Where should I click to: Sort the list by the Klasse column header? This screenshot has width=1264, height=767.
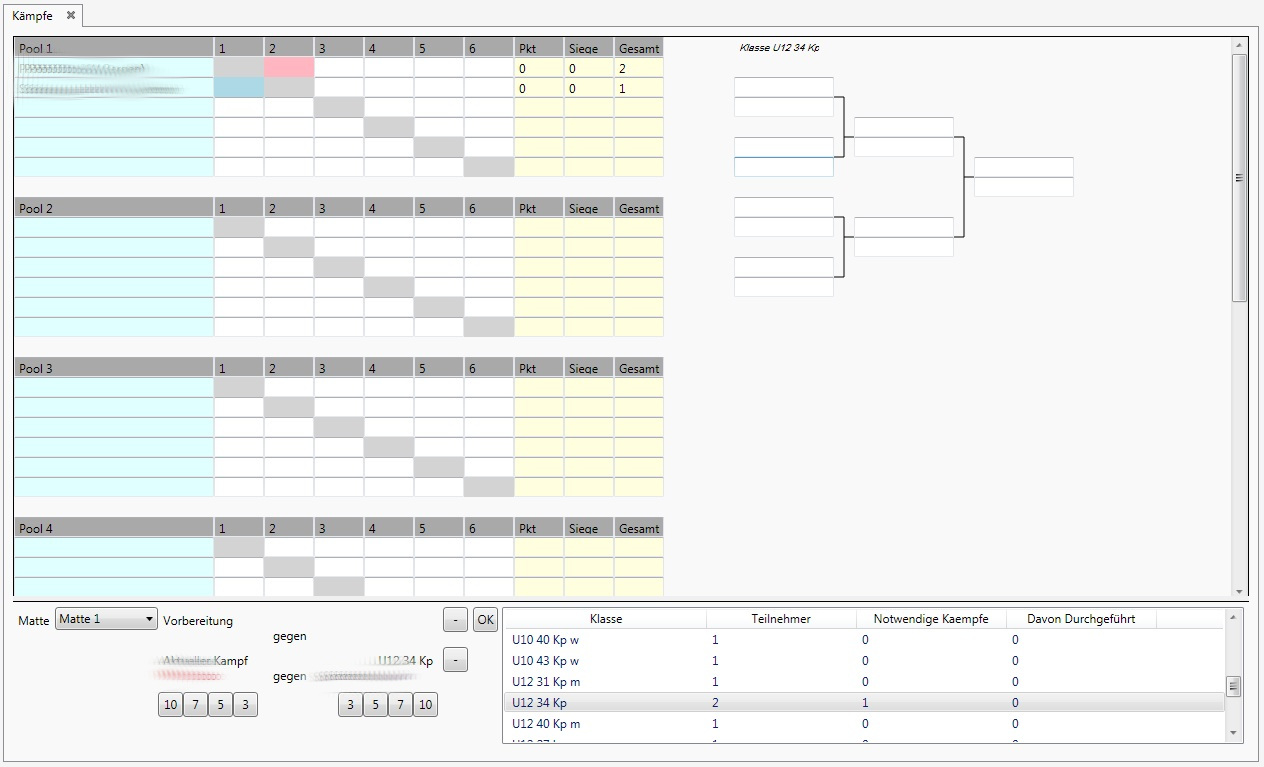pyautogui.click(x=605, y=619)
